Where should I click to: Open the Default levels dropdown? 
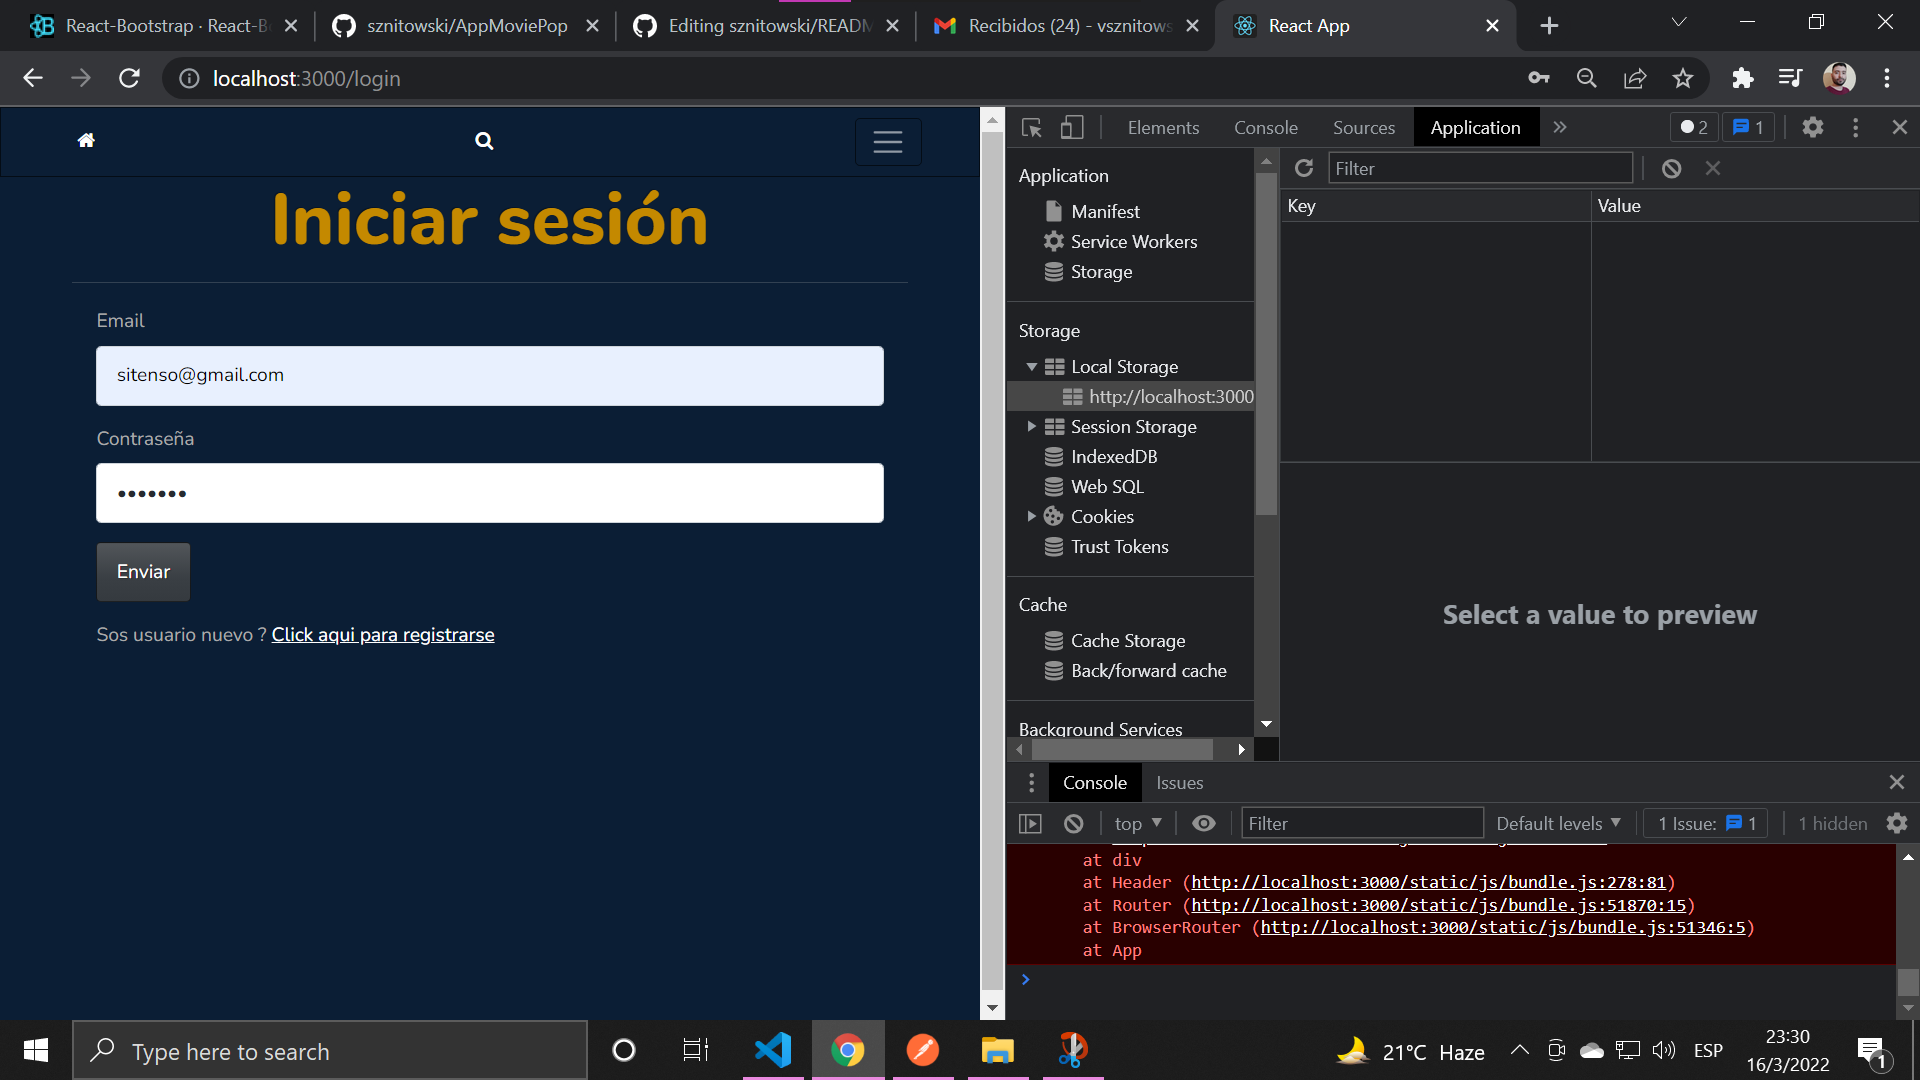click(x=1557, y=823)
